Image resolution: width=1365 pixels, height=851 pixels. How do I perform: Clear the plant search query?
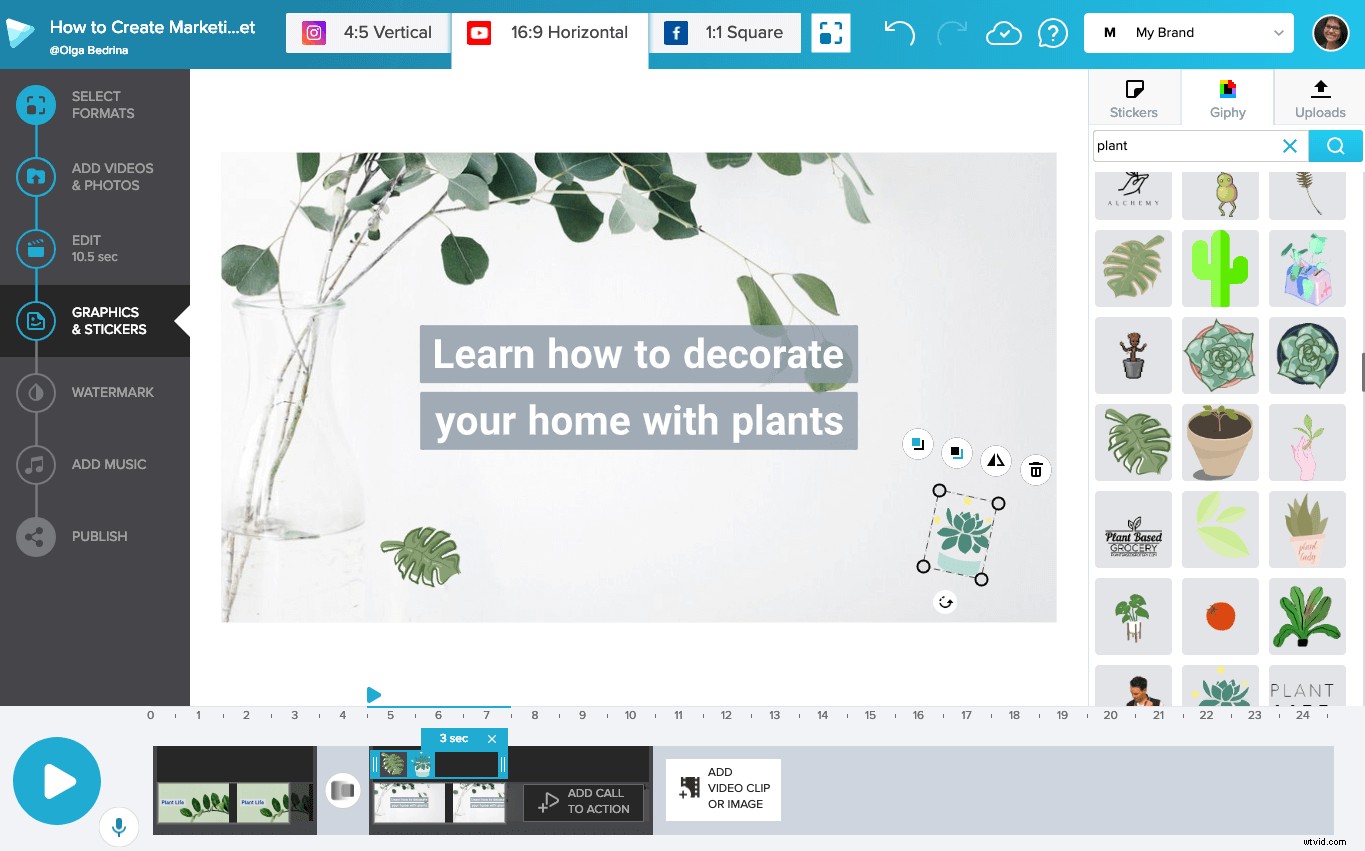pyautogui.click(x=1289, y=145)
